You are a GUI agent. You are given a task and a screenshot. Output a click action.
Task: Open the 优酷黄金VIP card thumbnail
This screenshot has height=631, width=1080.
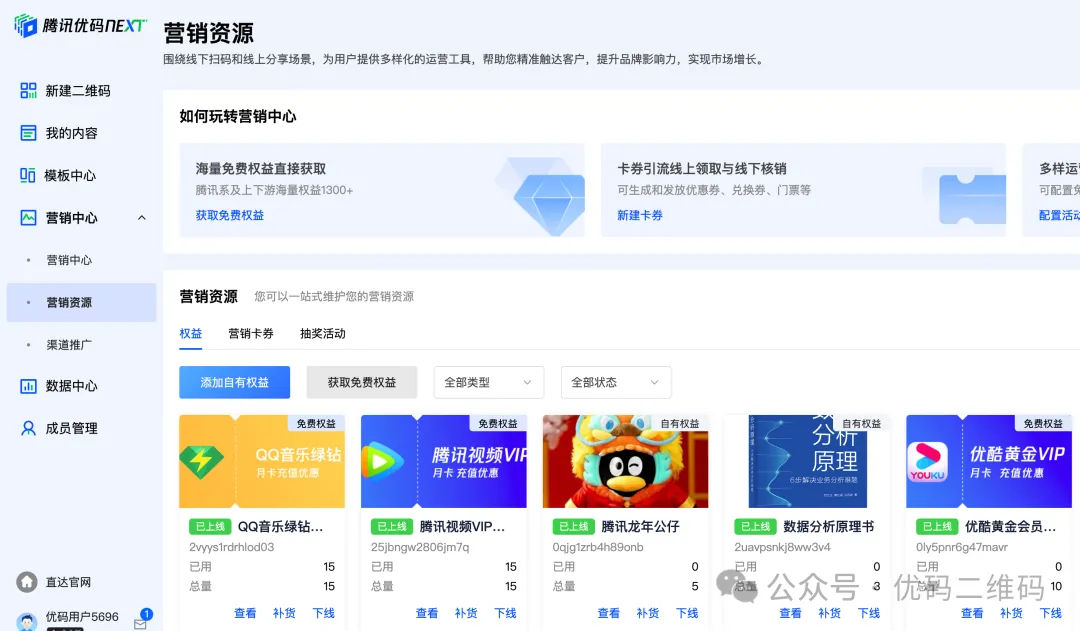(x=989, y=462)
